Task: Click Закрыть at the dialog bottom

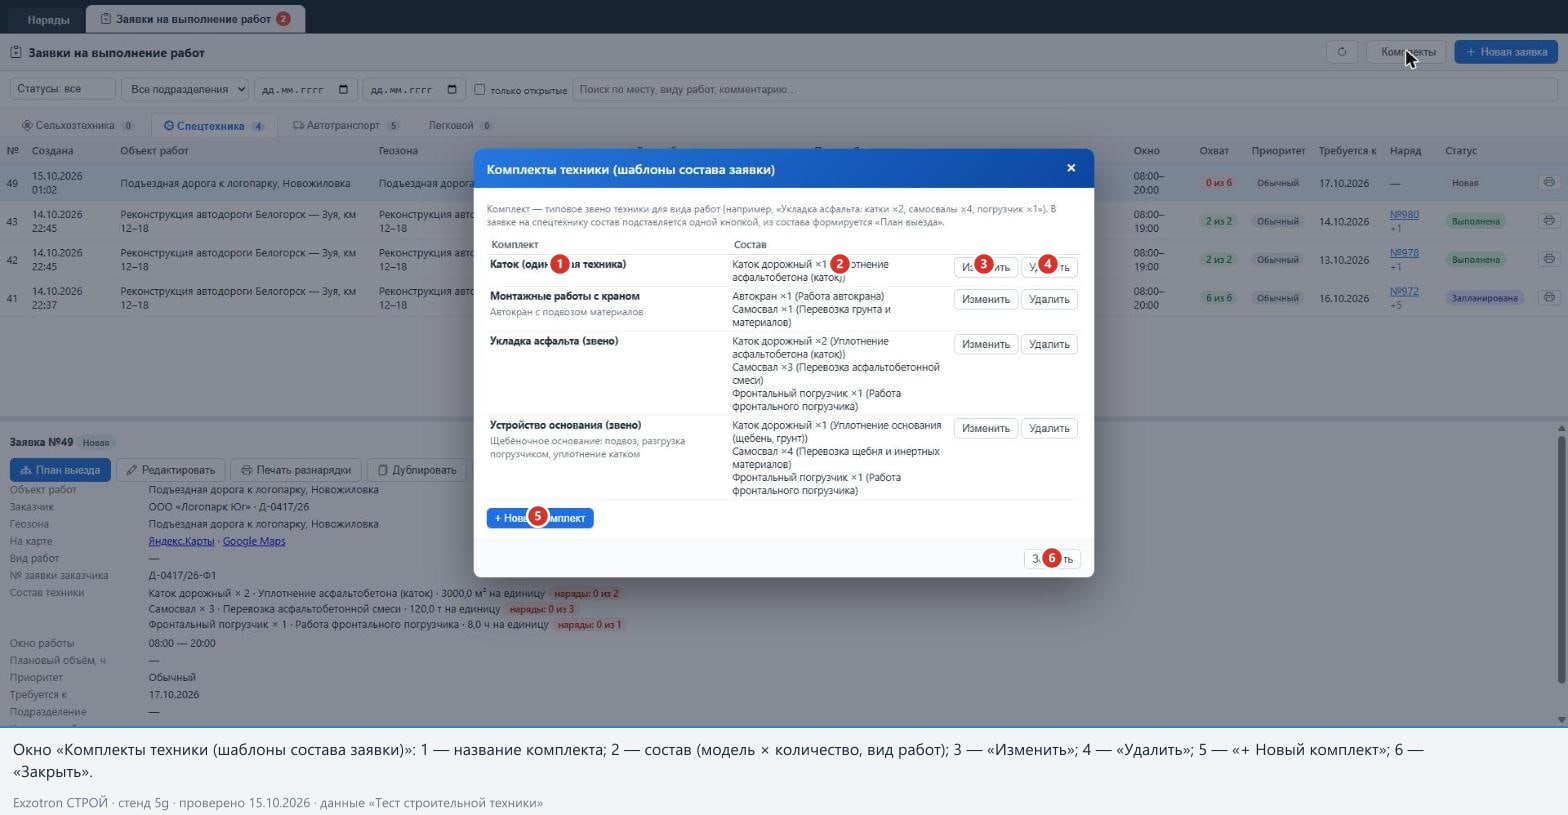Action: coord(1052,559)
